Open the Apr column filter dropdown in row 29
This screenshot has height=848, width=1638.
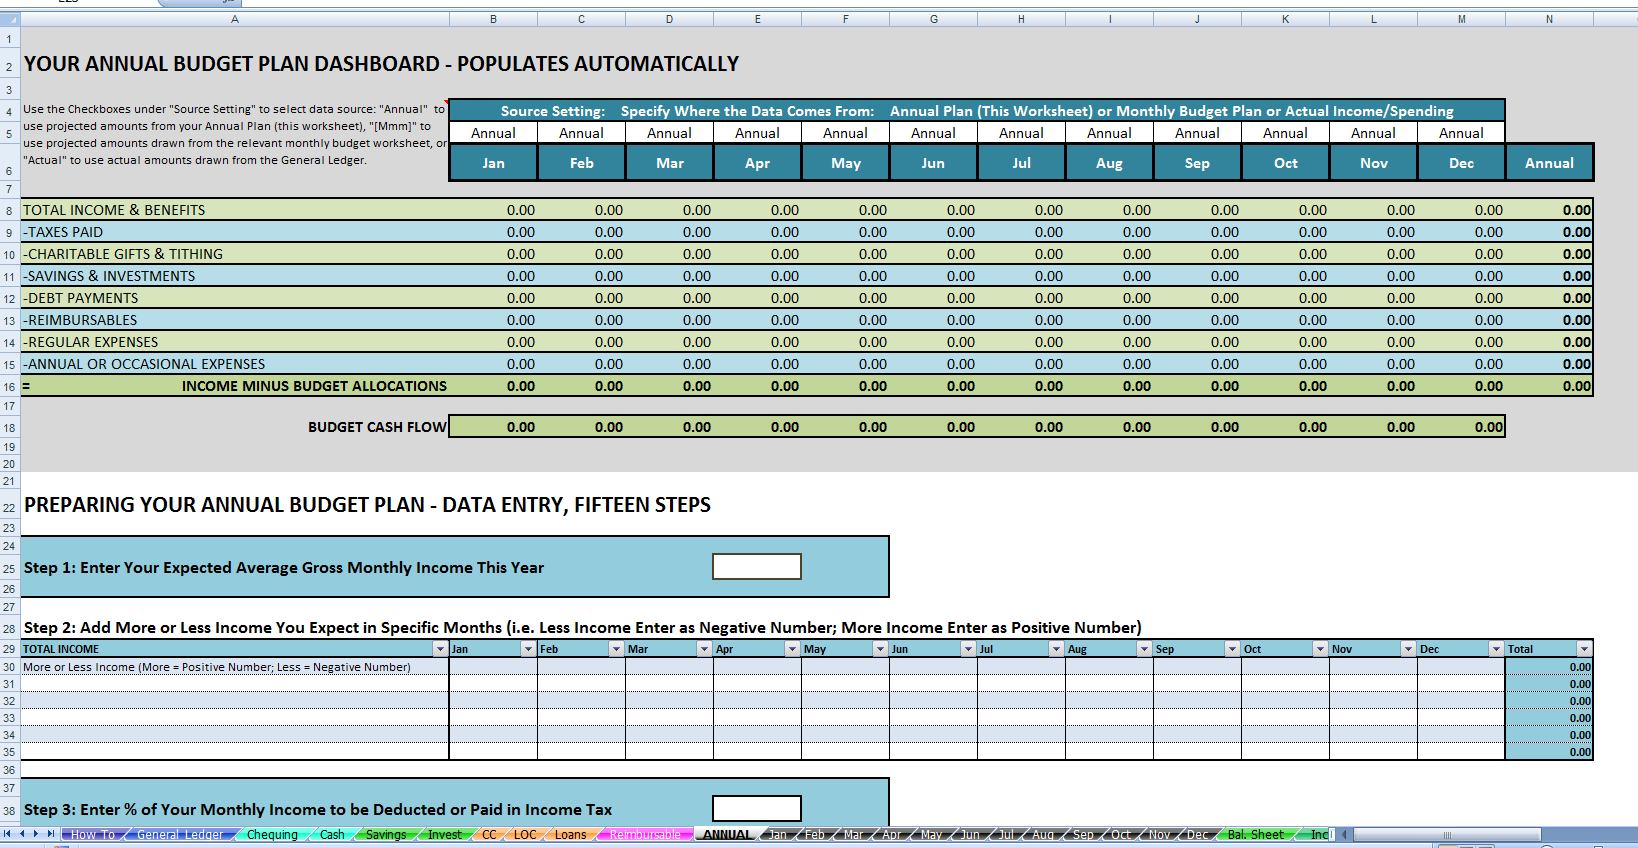click(792, 649)
